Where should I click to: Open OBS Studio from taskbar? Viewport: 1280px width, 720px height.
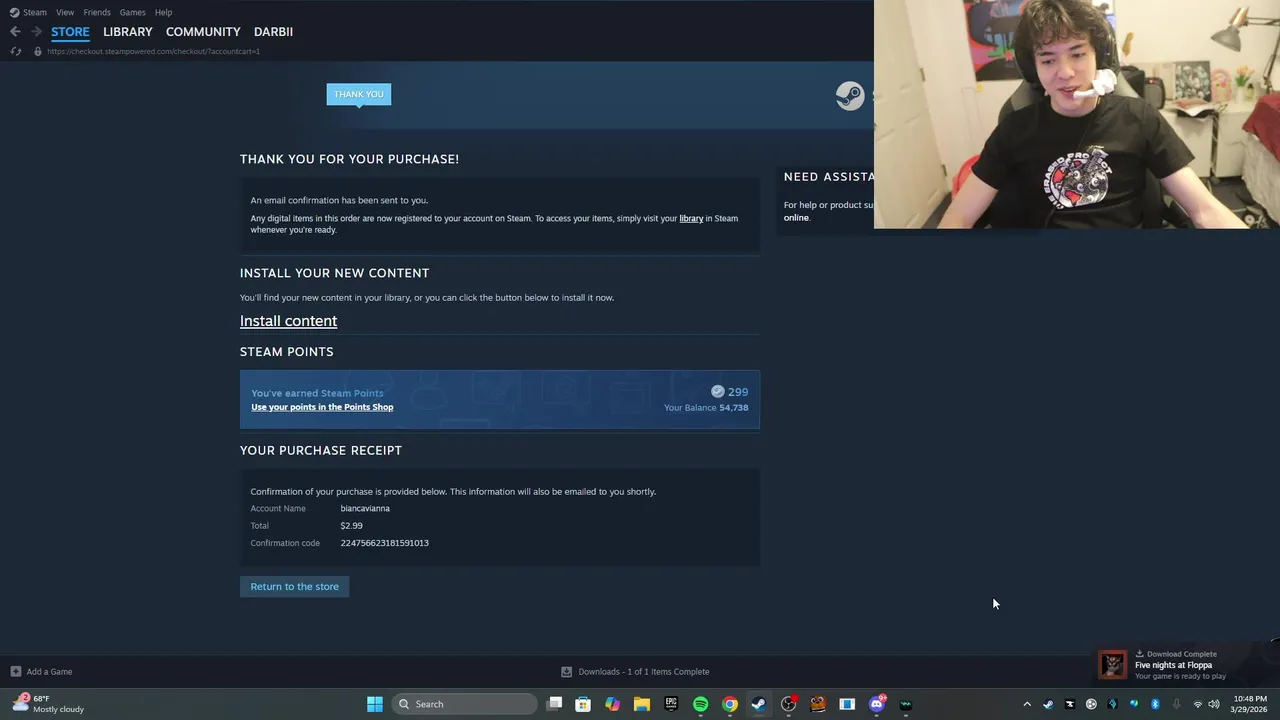click(788, 704)
